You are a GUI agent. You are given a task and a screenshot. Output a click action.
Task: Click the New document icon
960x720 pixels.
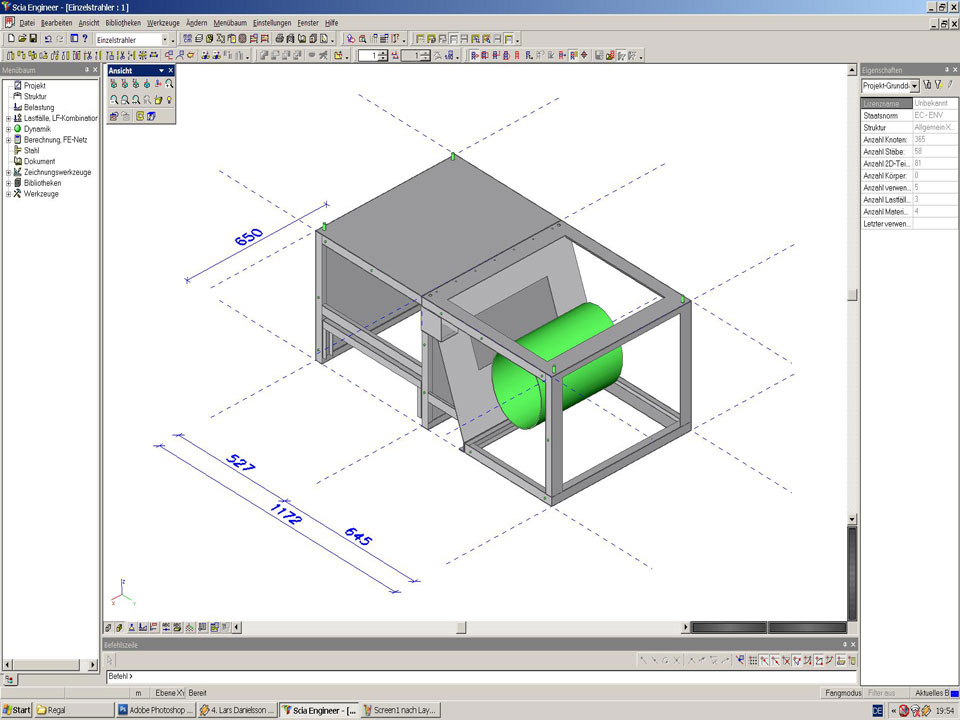(10, 39)
